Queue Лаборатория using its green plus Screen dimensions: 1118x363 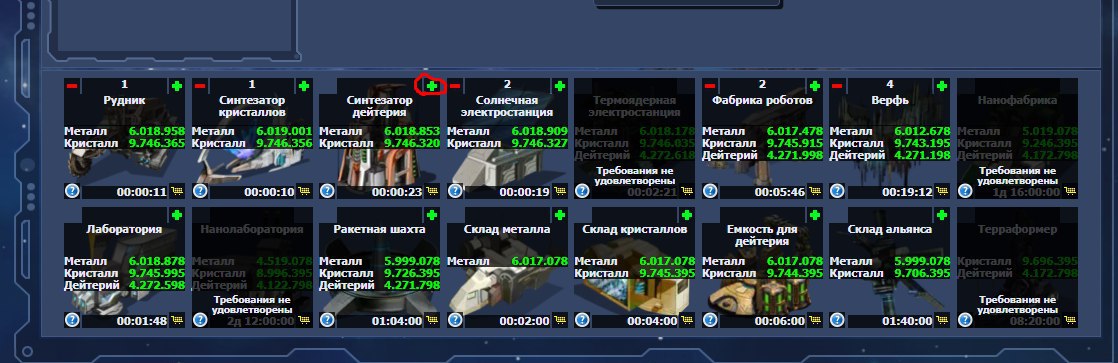[x=177, y=215]
